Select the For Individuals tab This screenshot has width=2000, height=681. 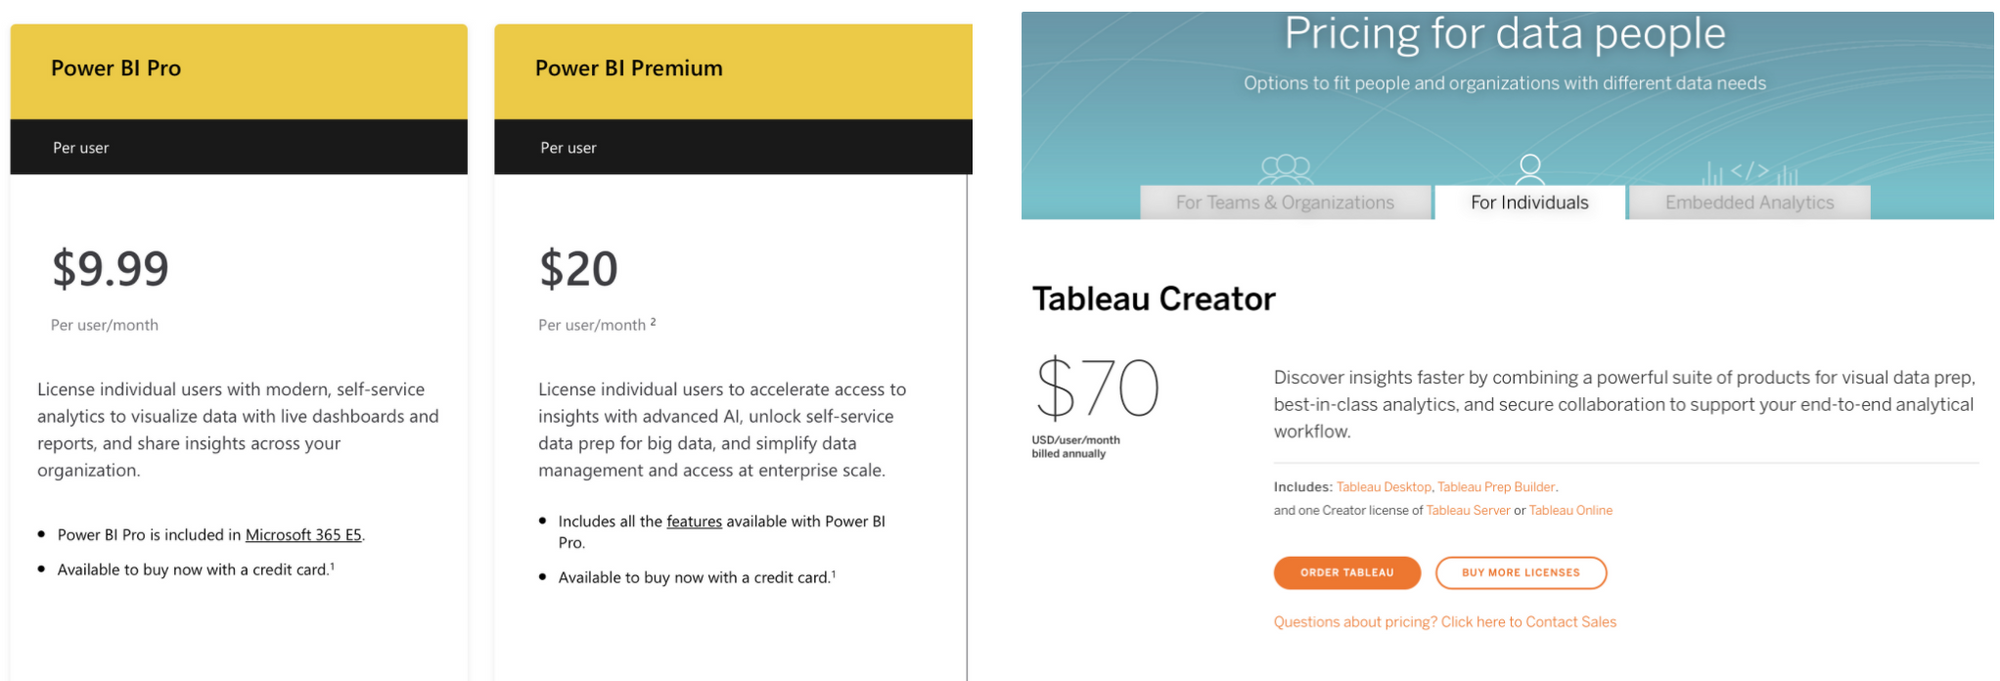(1529, 202)
